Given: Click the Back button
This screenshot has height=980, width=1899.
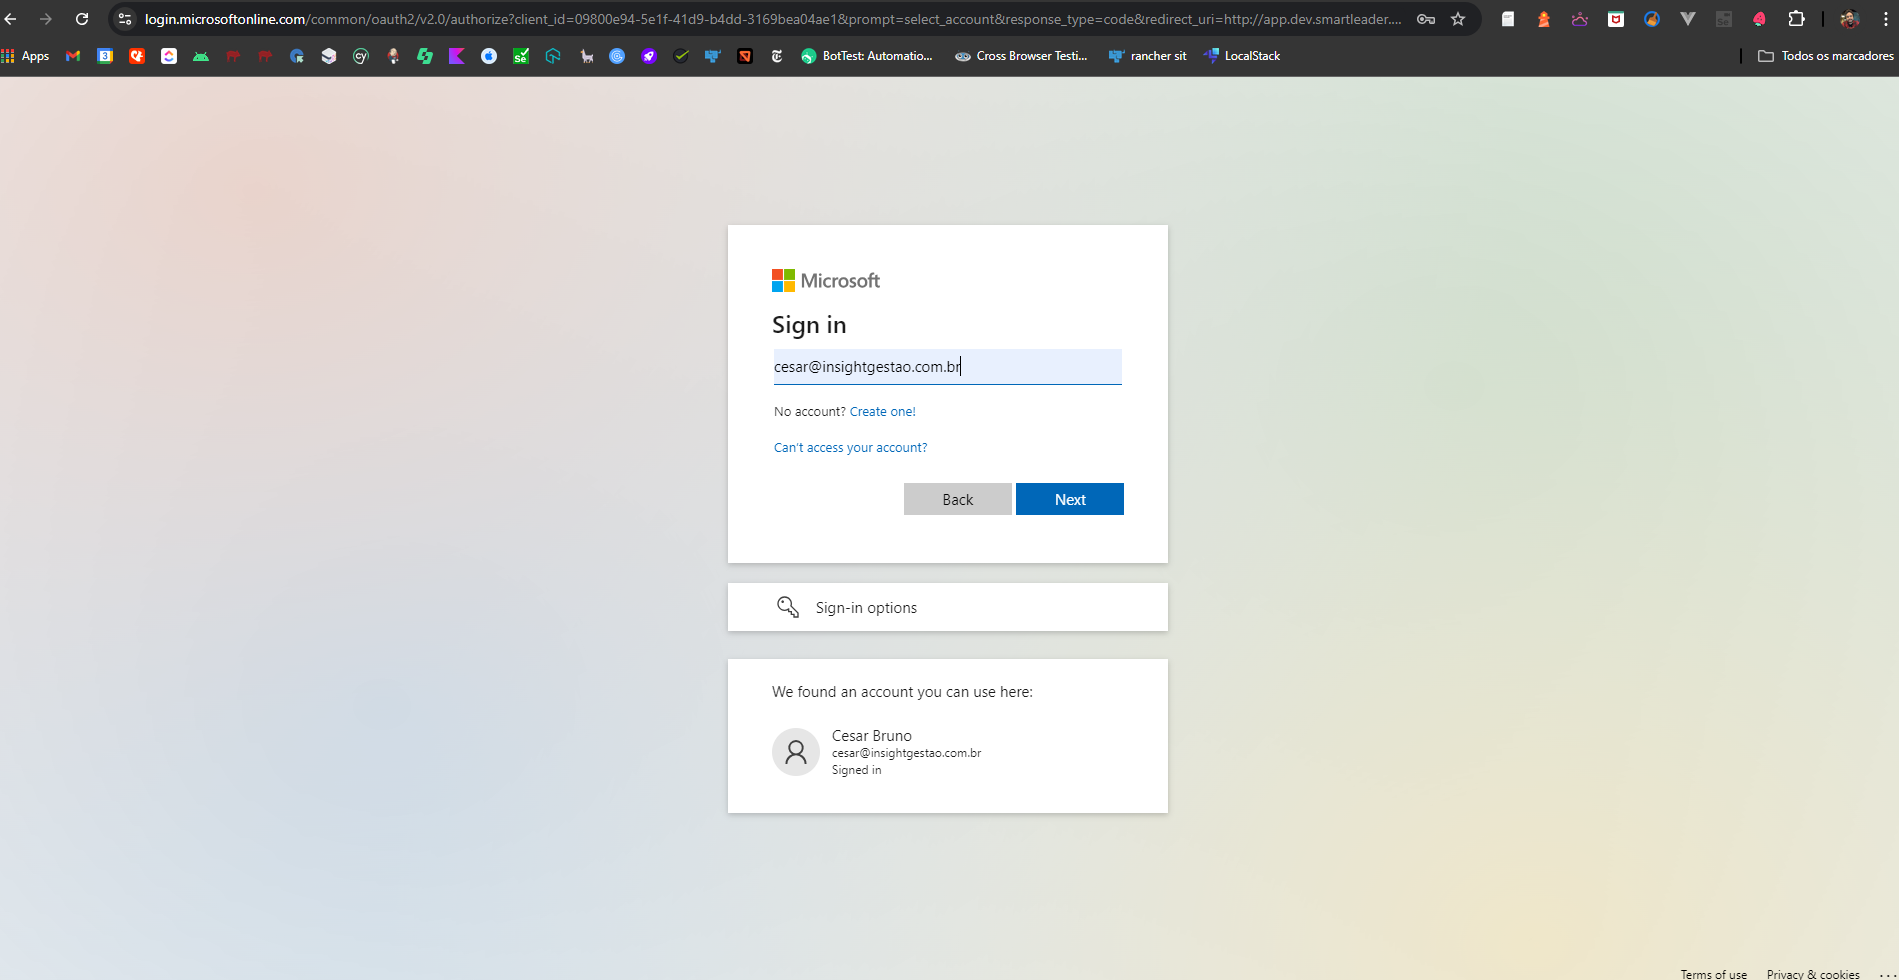Looking at the screenshot, I should (x=957, y=499).
